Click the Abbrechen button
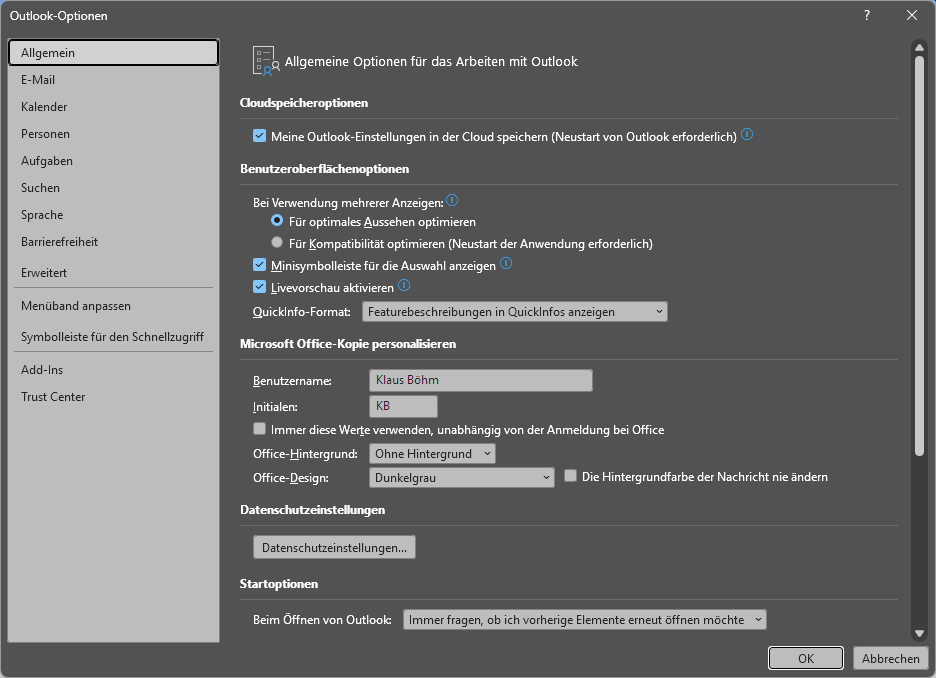Viewport: 936px width, 678px height. point(890,658)
